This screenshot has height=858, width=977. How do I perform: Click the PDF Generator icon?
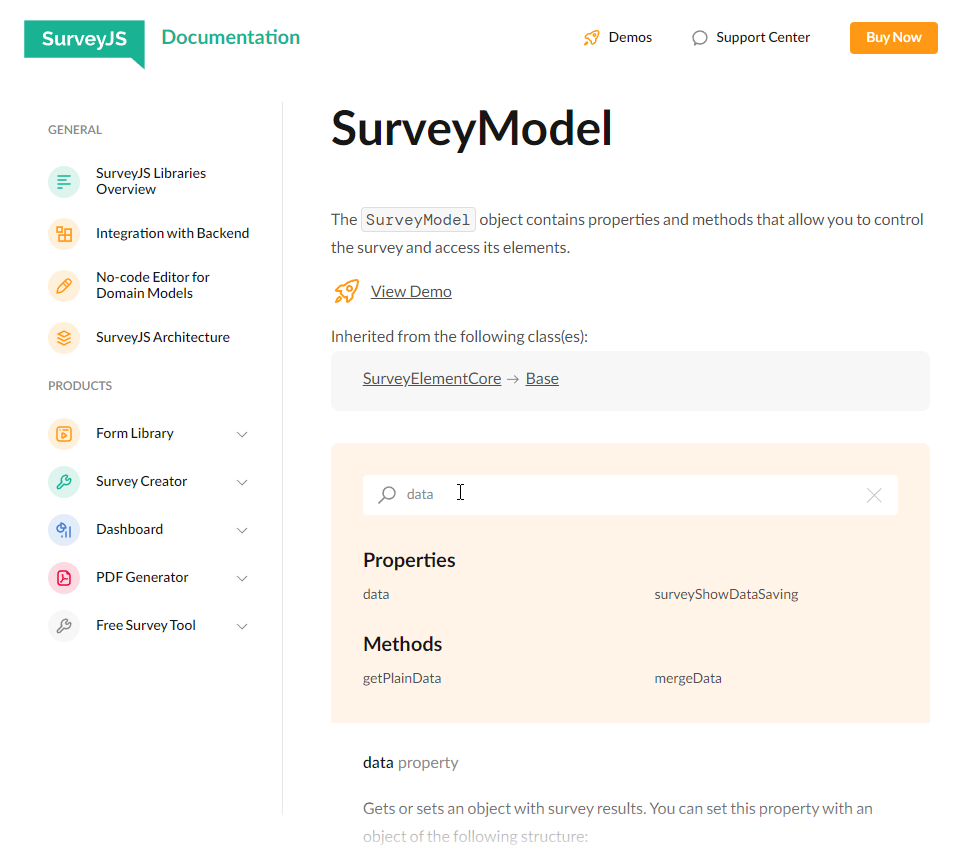point(63,577)
